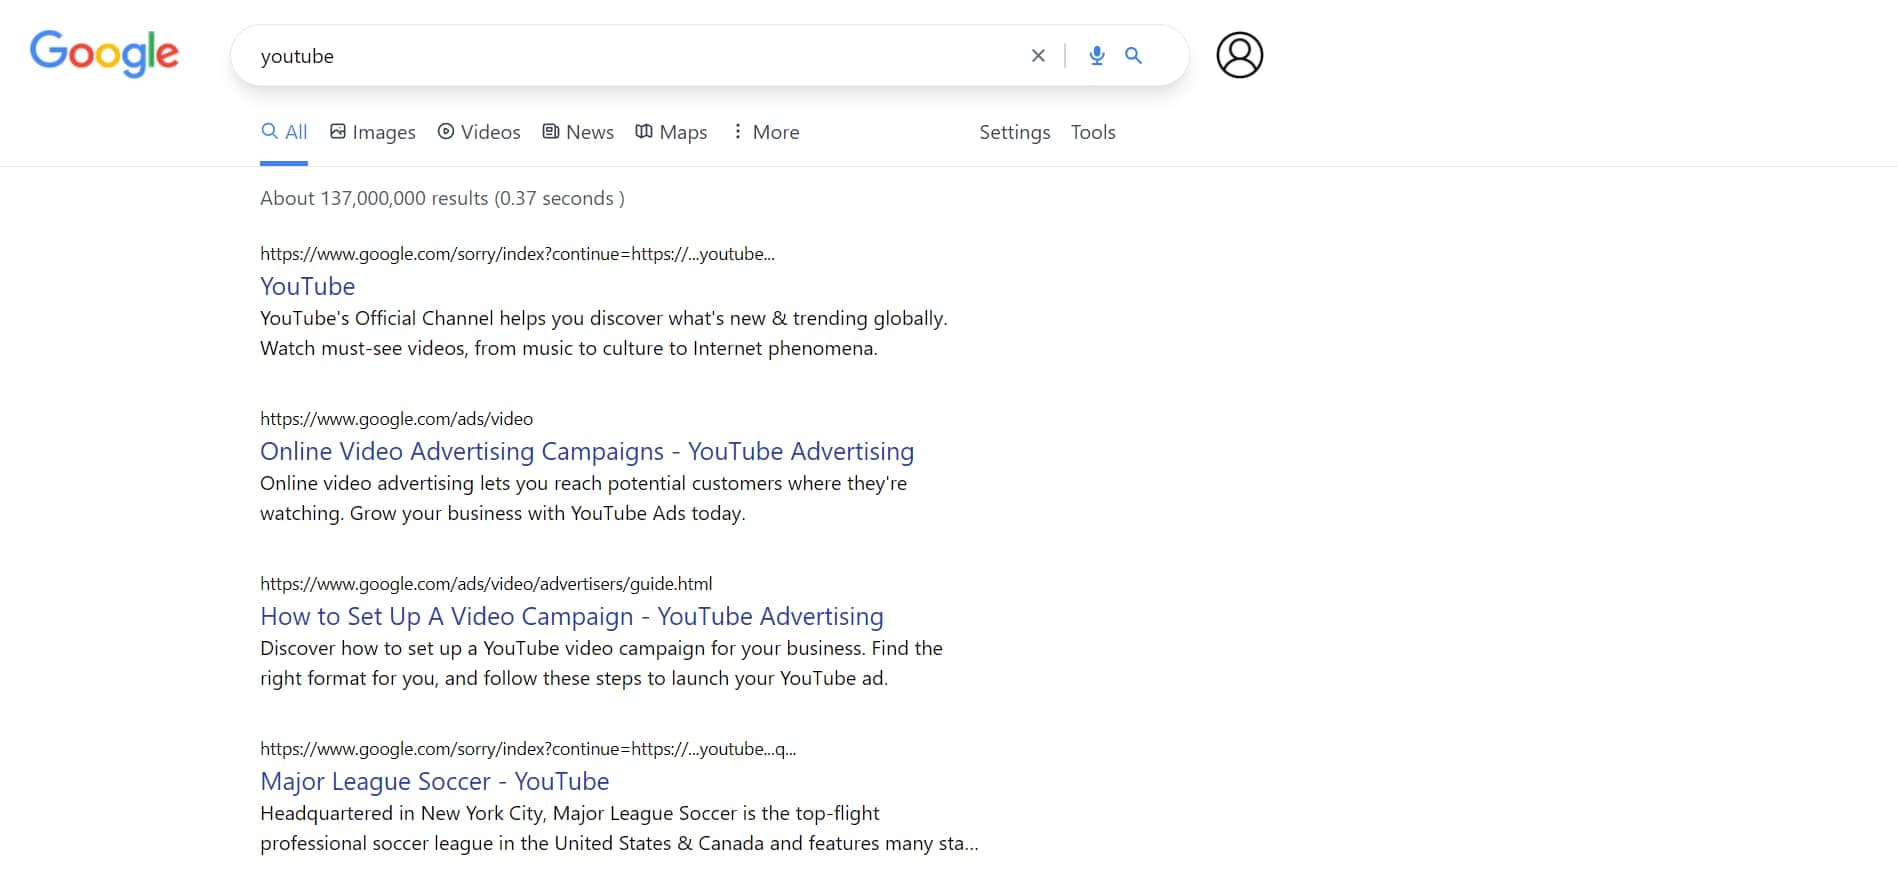Switch to the Videos tab
This screenshot has width=1898, height=890.
479,132
